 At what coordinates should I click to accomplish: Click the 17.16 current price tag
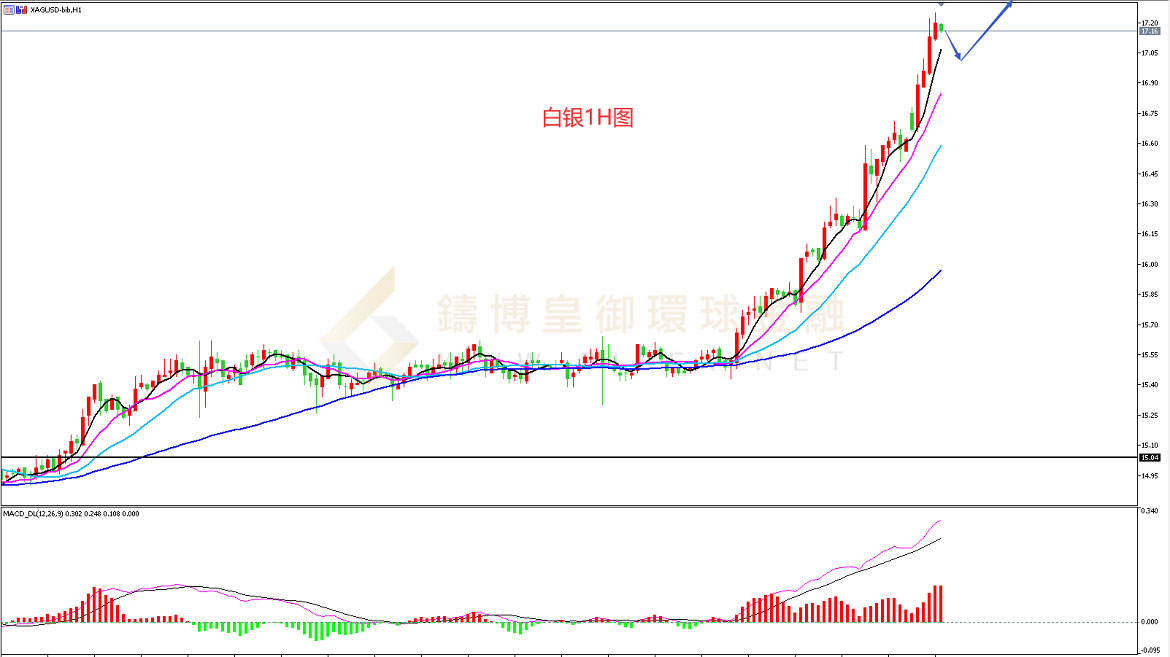1148,31
